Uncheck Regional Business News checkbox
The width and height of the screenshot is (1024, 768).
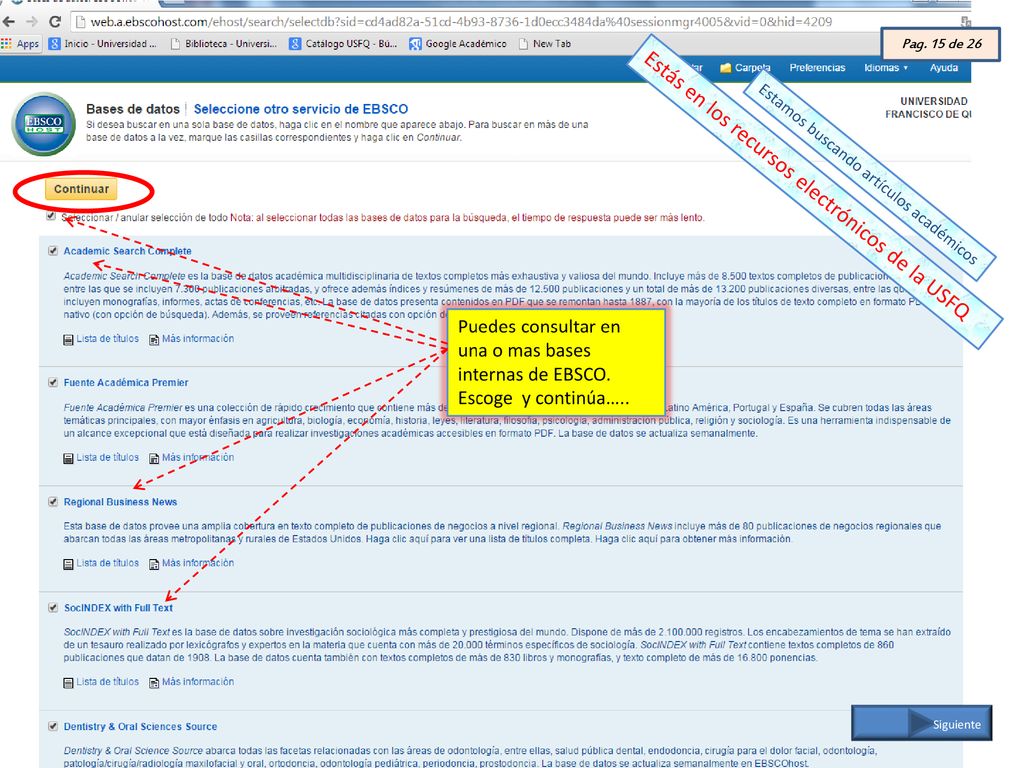click(53, 502)
